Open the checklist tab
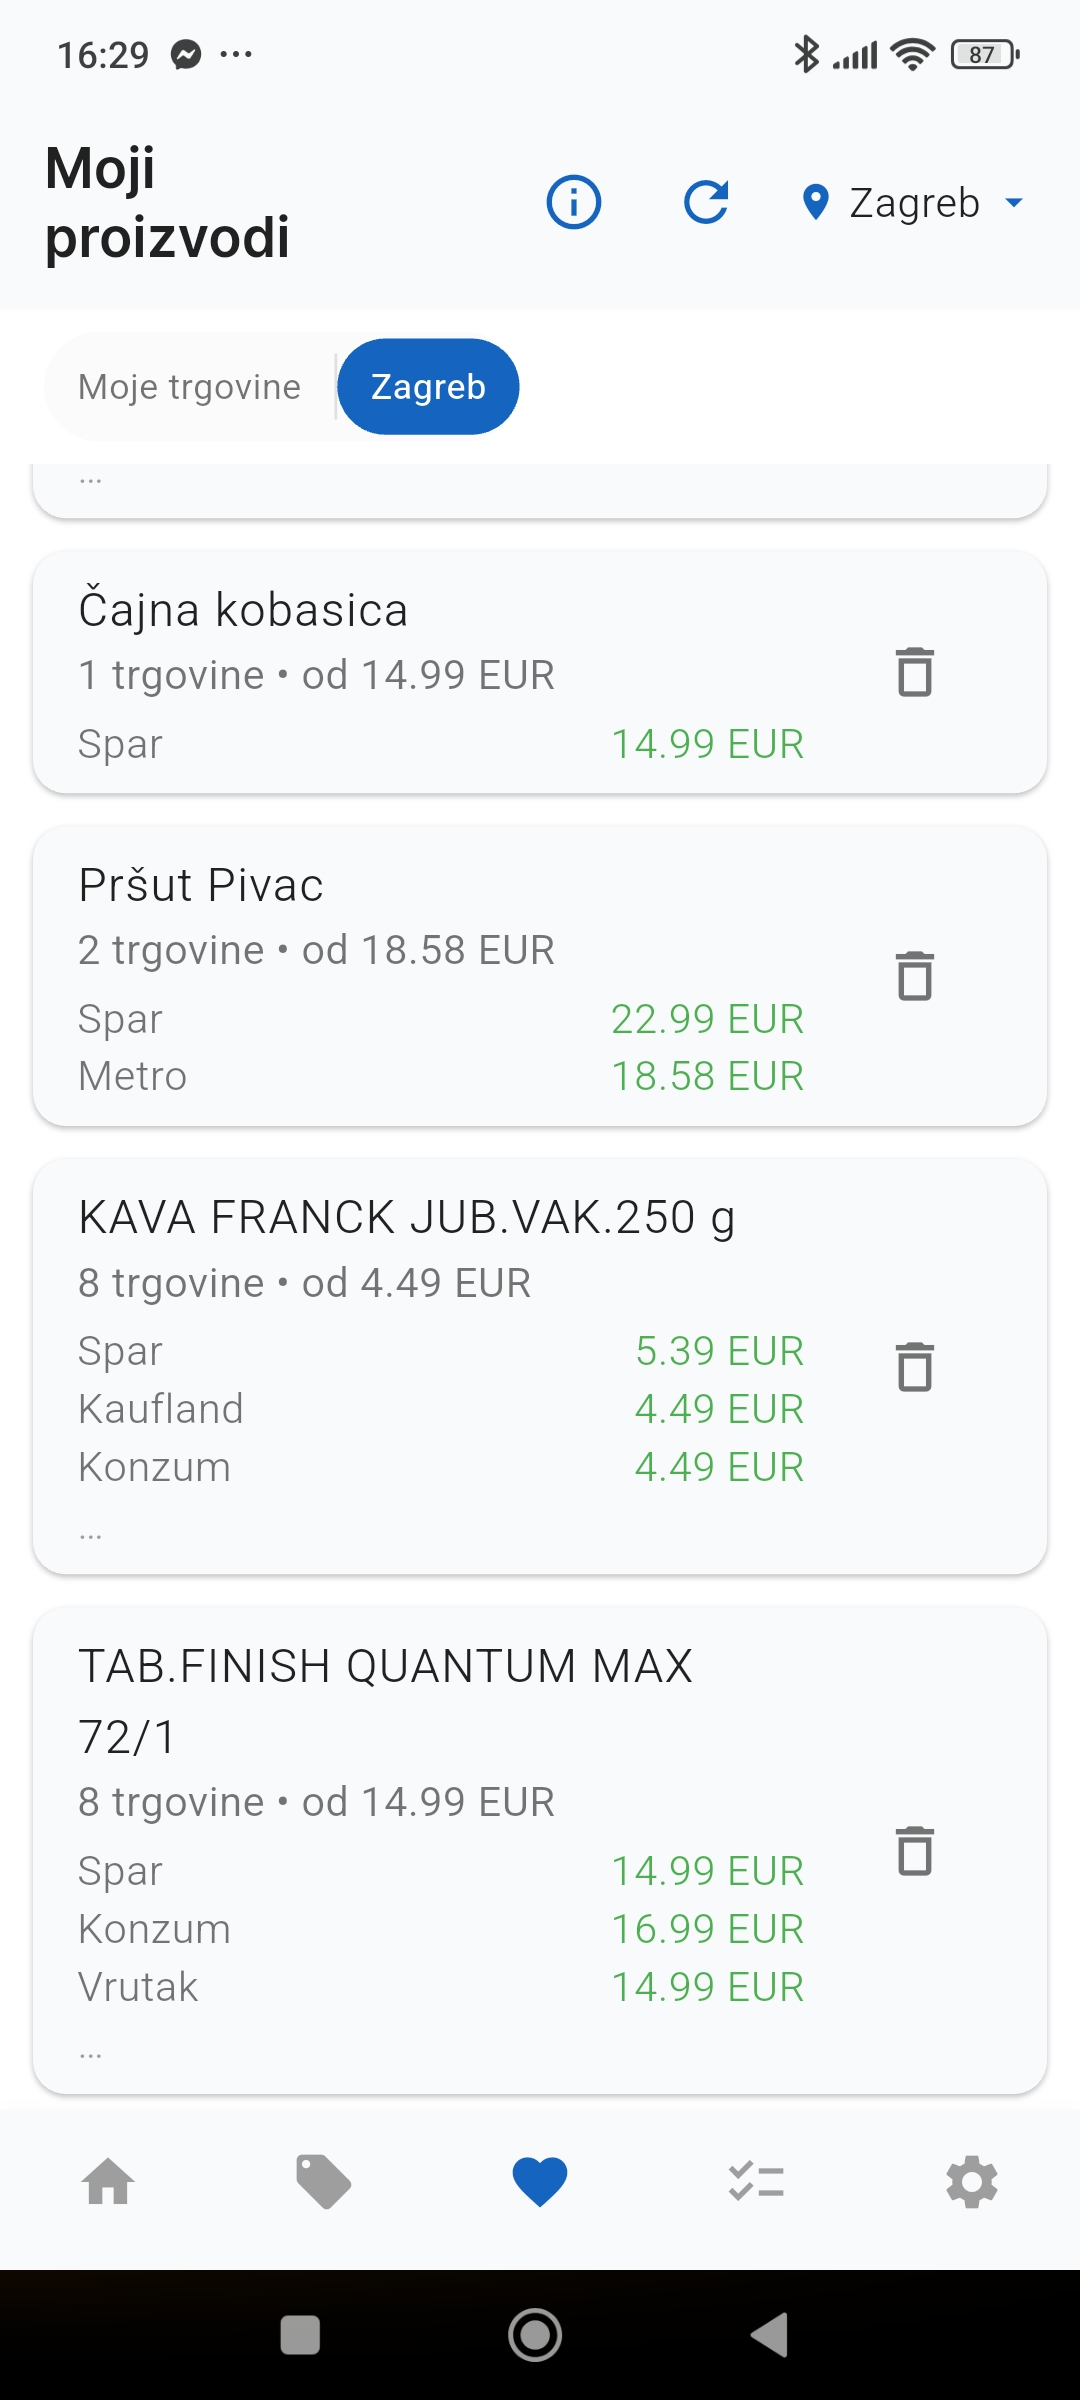Image resolution: width=1080 pixels, height=2400 pixels. pyautogui.click(x=756, y=2182)
